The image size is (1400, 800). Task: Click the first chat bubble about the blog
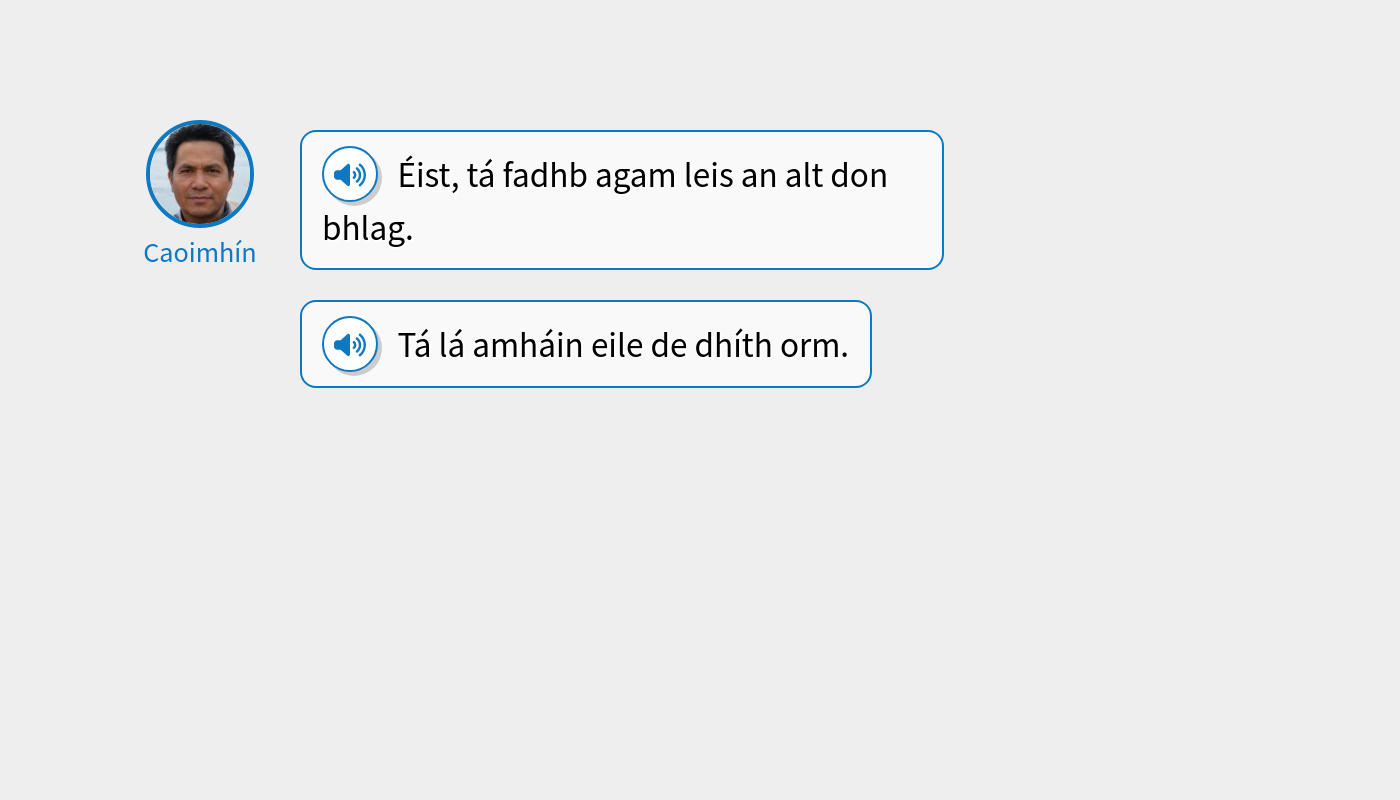pos(620,199)
